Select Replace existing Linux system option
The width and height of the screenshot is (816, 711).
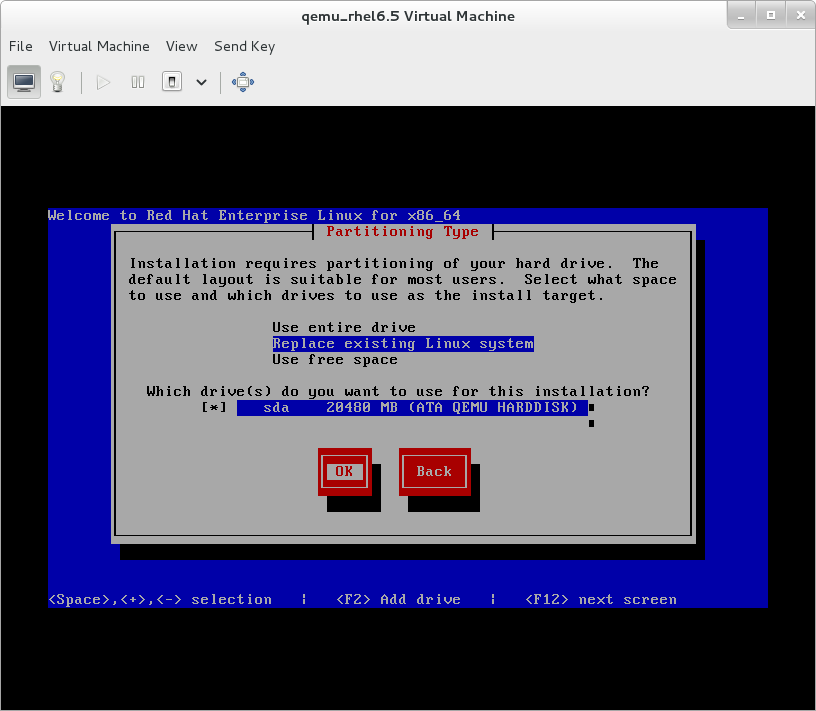[x=403, y=344]
